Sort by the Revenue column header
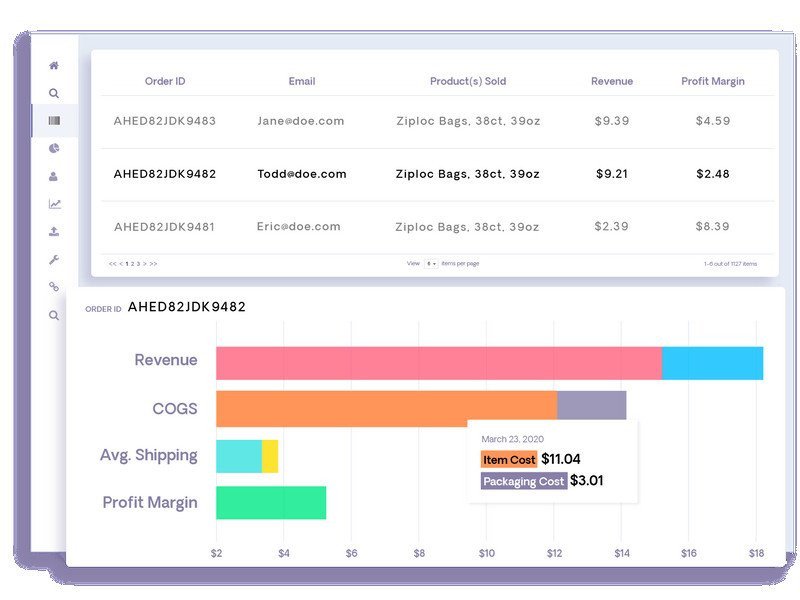Image resolution: width=800 pixels, height=600 pixels. [612, 81]
